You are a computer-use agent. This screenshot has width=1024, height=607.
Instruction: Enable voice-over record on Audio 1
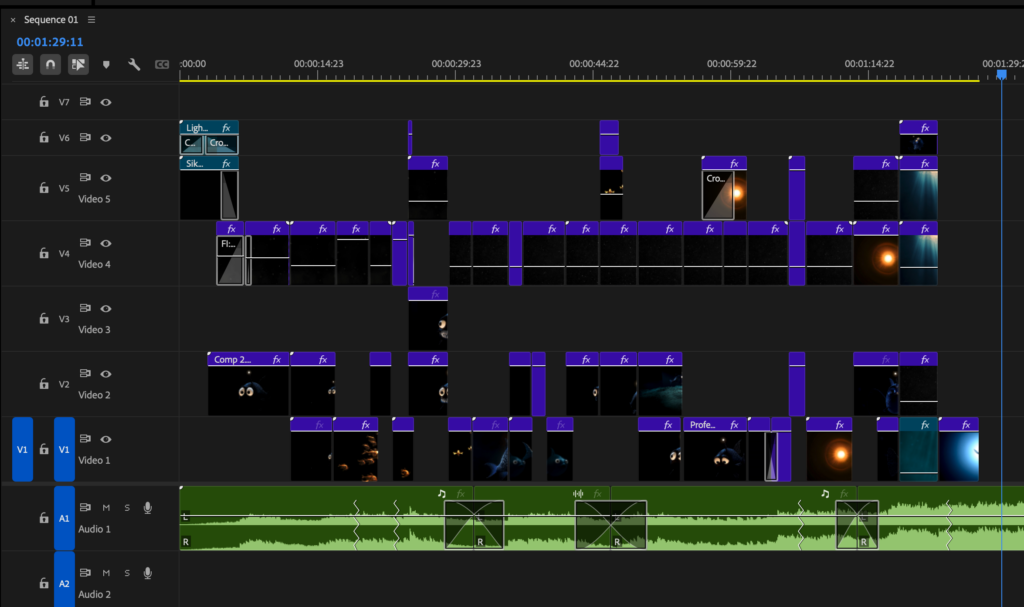pos(148,508)
